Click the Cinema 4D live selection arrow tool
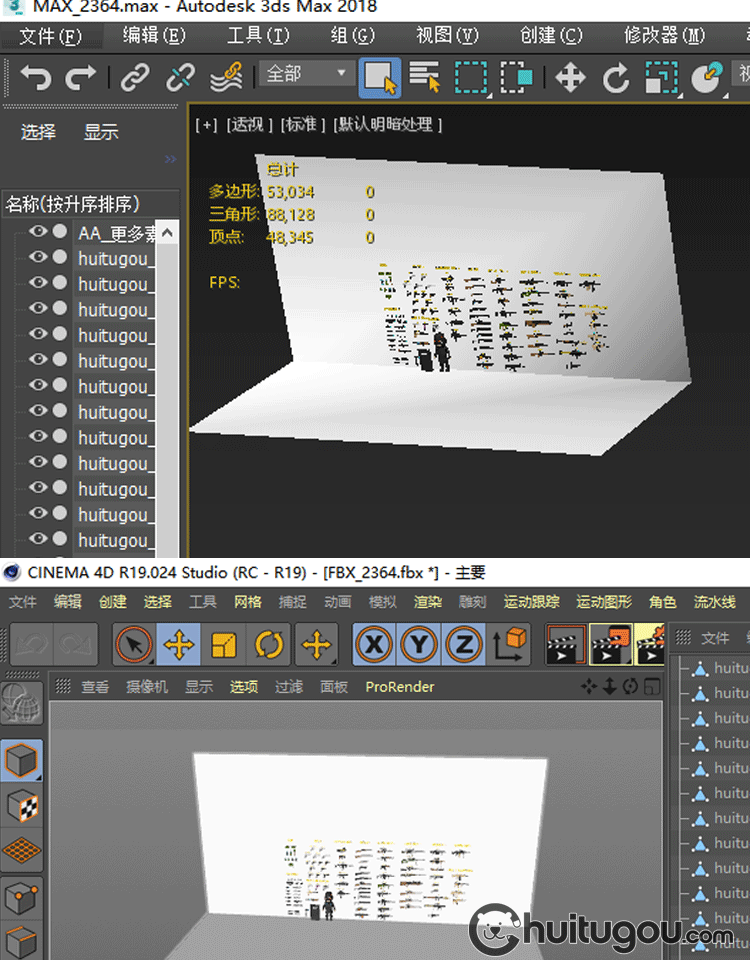The image size is (750, 960). point(134,645)
